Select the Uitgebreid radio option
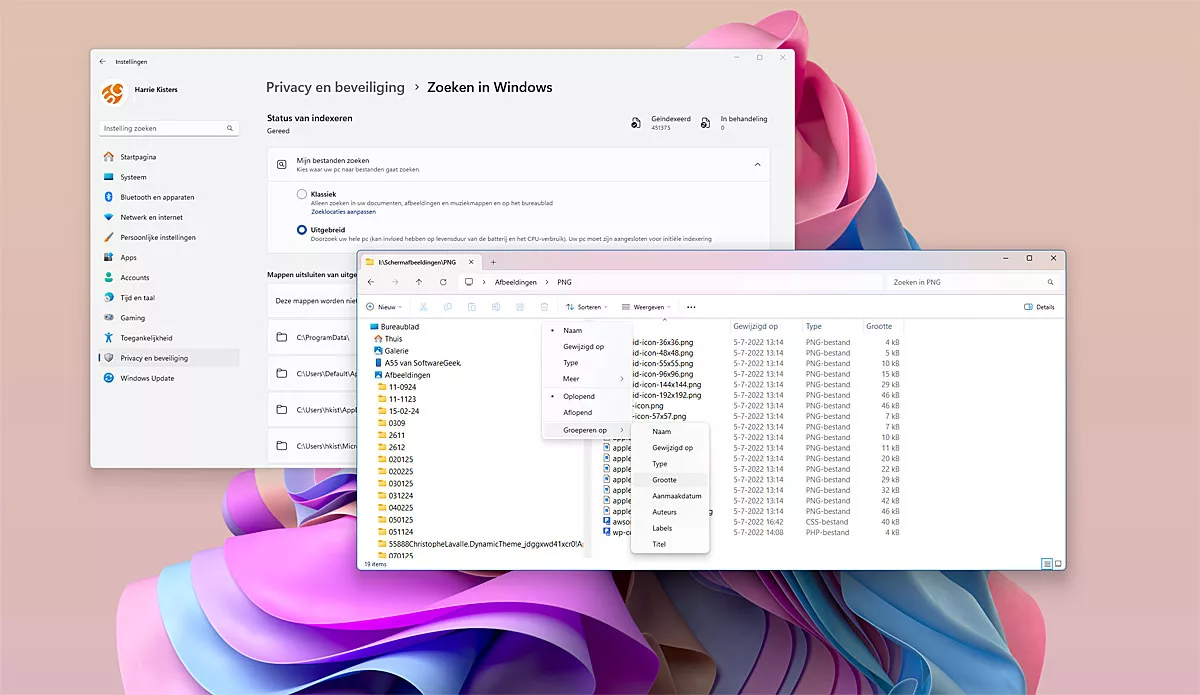1200x695 pixels. point(302,230)
